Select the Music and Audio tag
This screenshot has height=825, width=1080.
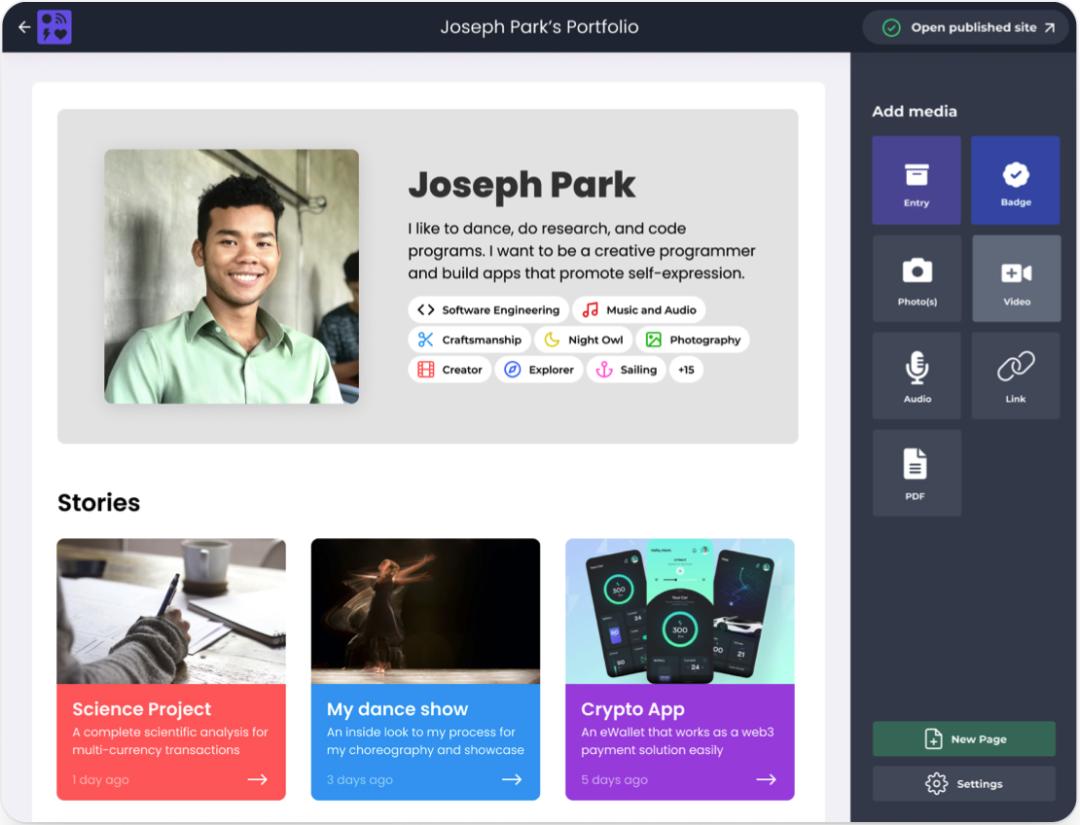click(x=639, y=310)
